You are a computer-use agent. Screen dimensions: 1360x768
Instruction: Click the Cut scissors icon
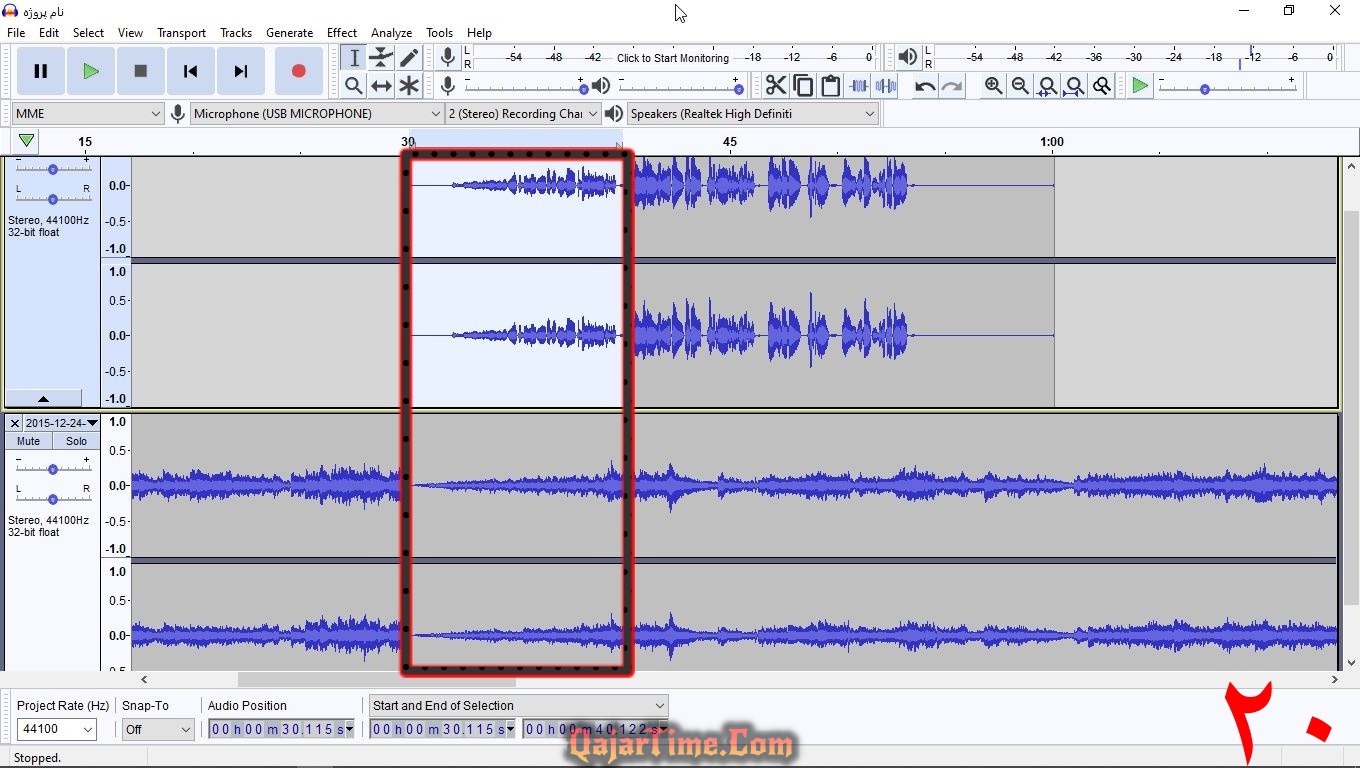point(776,86)
